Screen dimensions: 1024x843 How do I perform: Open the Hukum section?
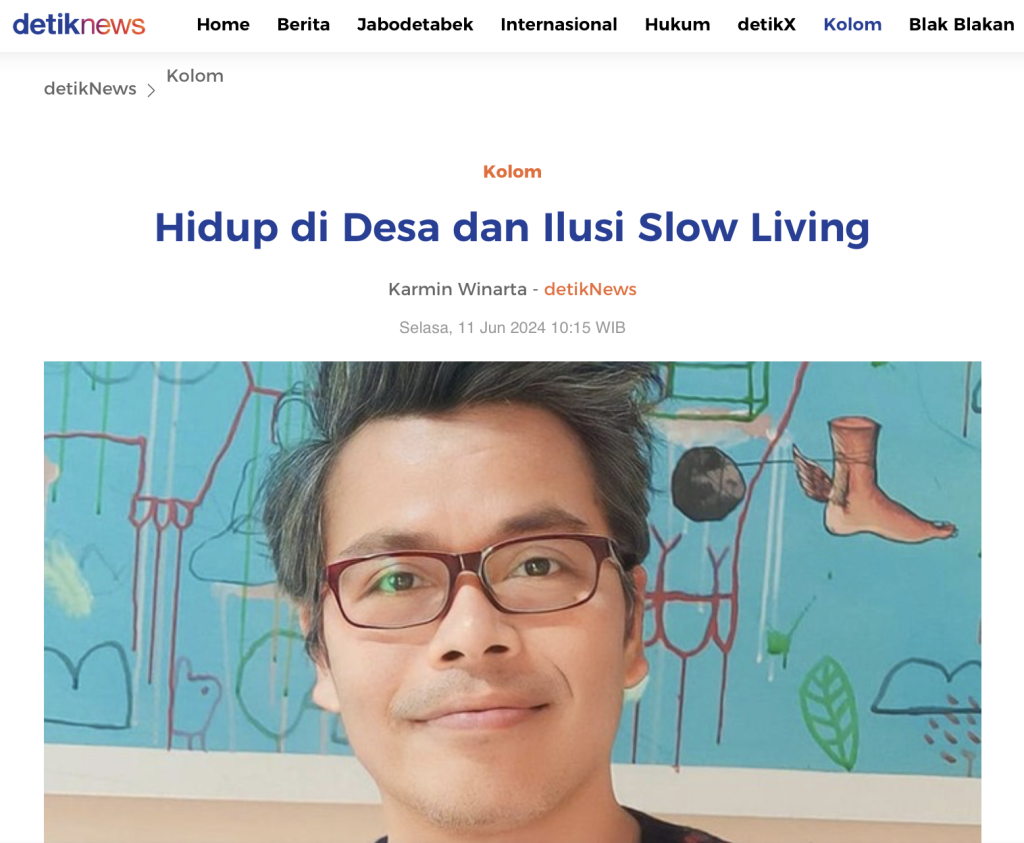click(x=677, y=25)
